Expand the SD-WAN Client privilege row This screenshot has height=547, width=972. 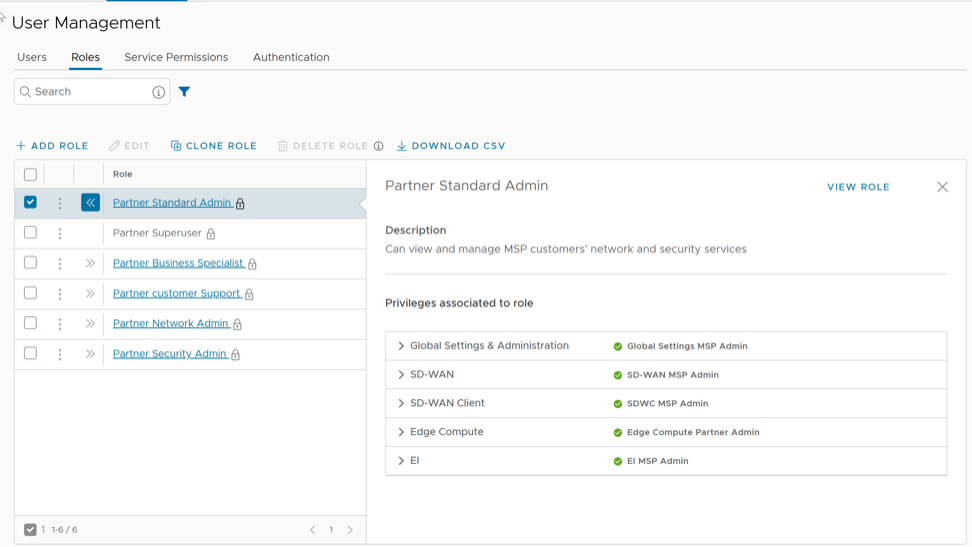(401, 404)
